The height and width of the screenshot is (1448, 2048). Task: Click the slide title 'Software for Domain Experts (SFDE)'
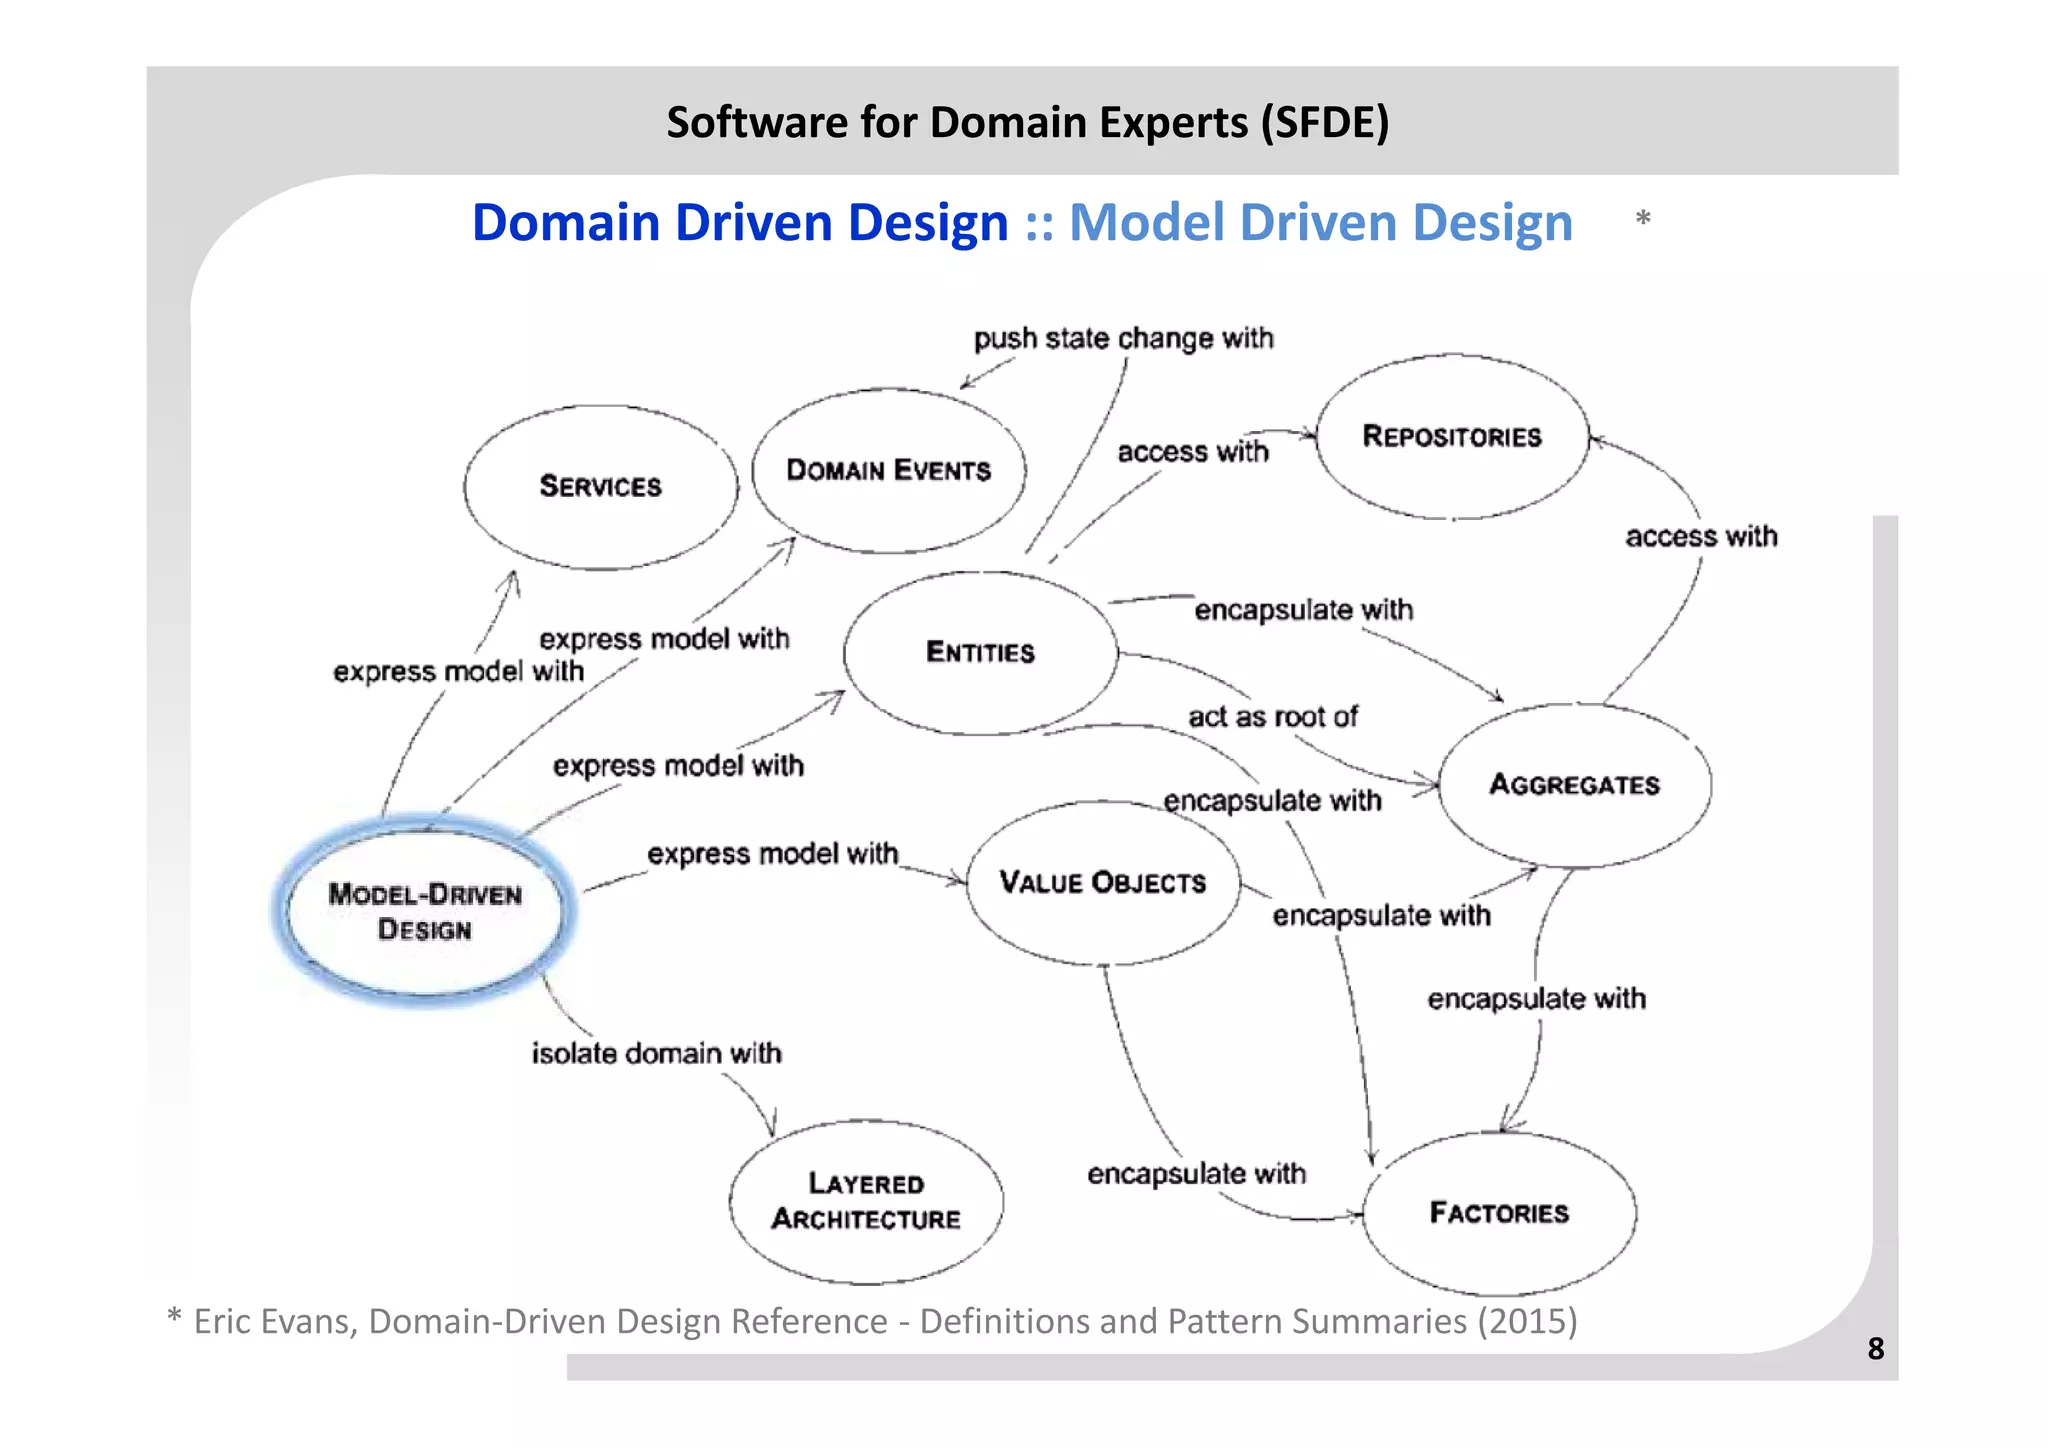coord(1028,122)
